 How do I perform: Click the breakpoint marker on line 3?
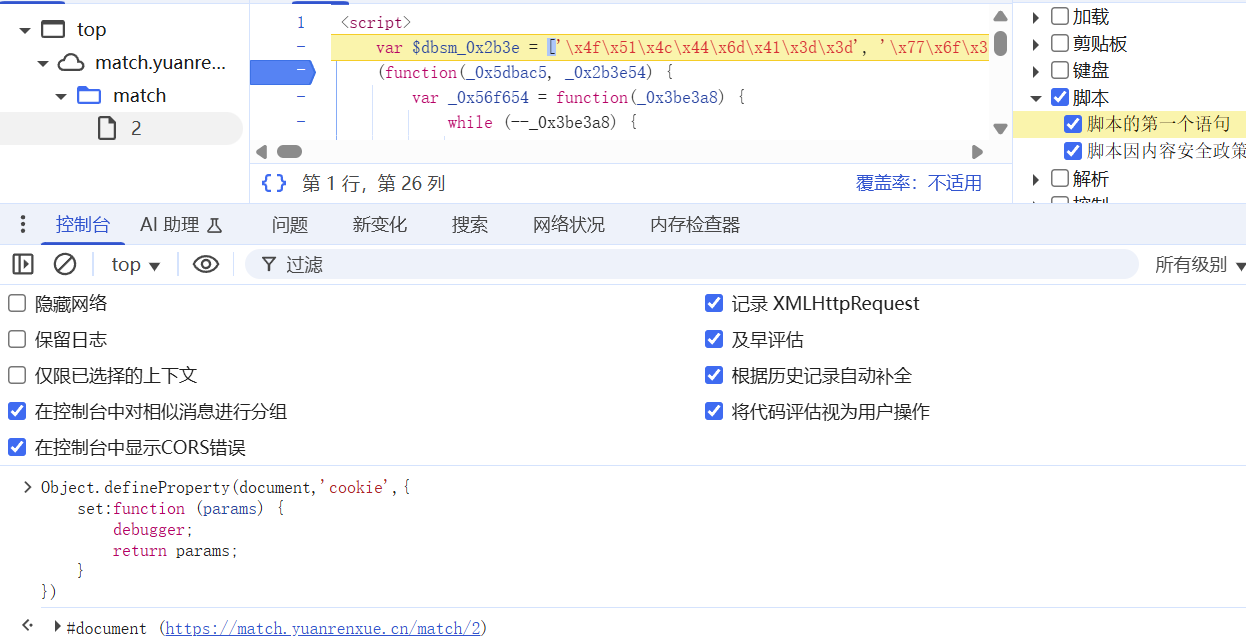282,71
